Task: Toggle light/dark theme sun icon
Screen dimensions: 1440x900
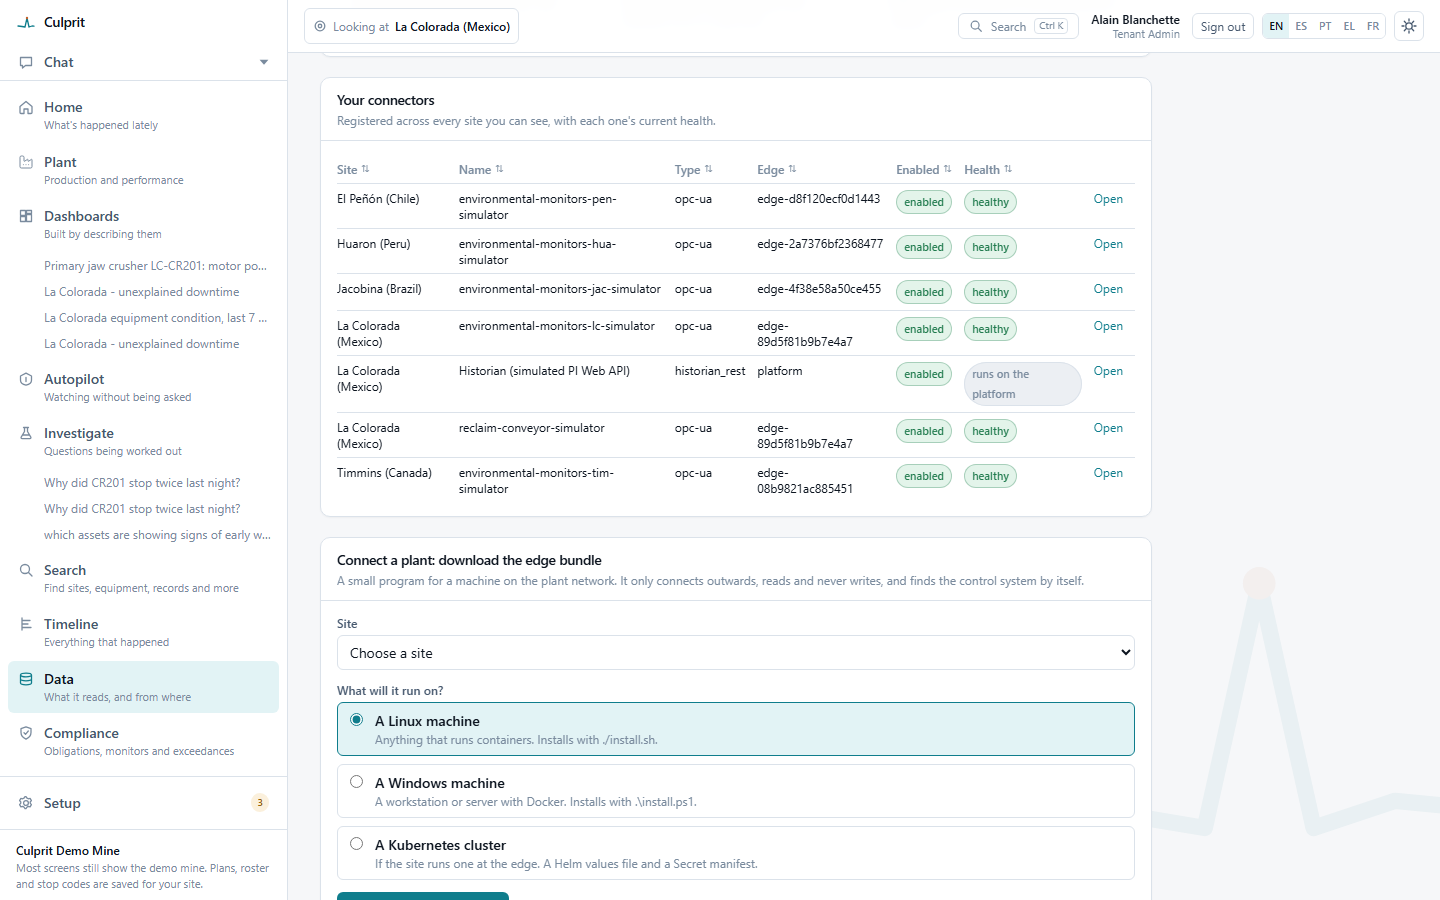Action: [1409, 26]
